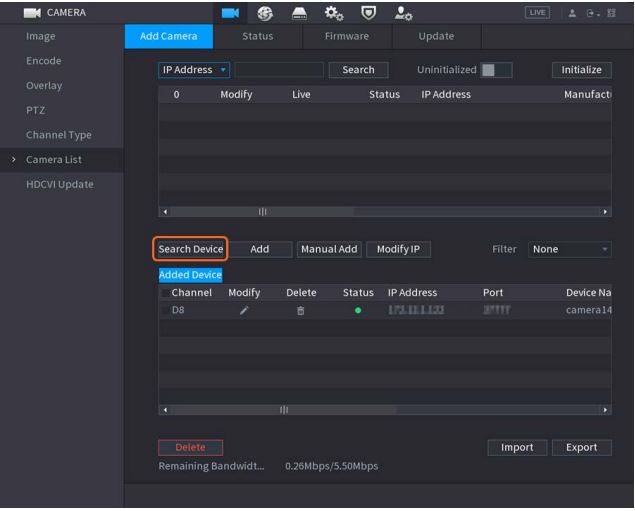Switch to the Add Camera tab
Screen dimensions: 635x511
pos(169,36)
